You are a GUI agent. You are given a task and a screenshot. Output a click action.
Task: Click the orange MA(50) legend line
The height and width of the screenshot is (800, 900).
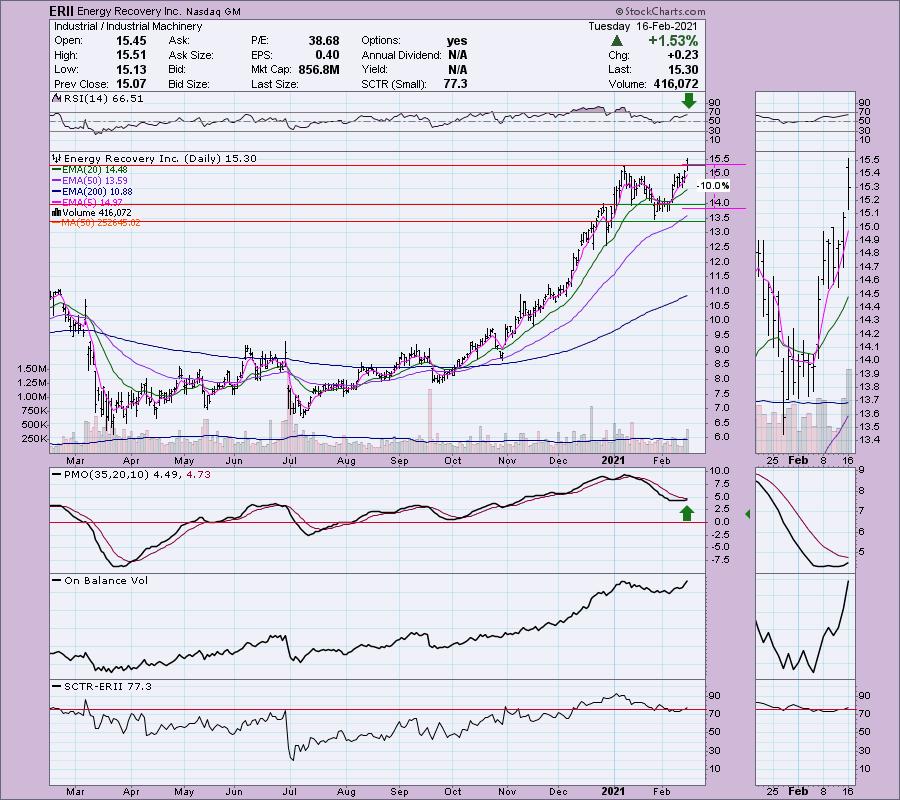[x=56, y=223]
